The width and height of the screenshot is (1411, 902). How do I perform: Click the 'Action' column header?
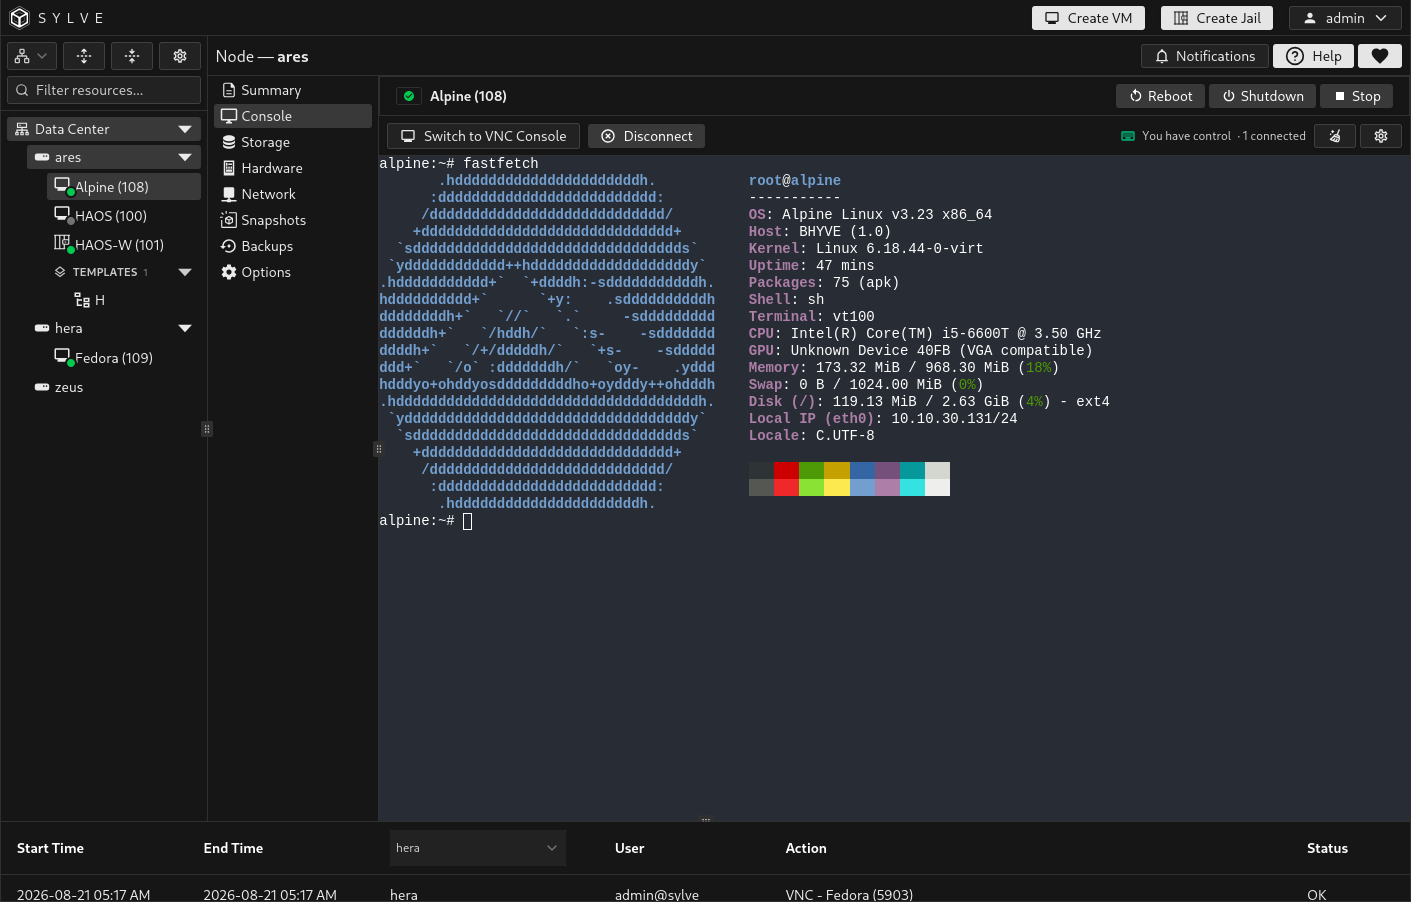[806, 848]
